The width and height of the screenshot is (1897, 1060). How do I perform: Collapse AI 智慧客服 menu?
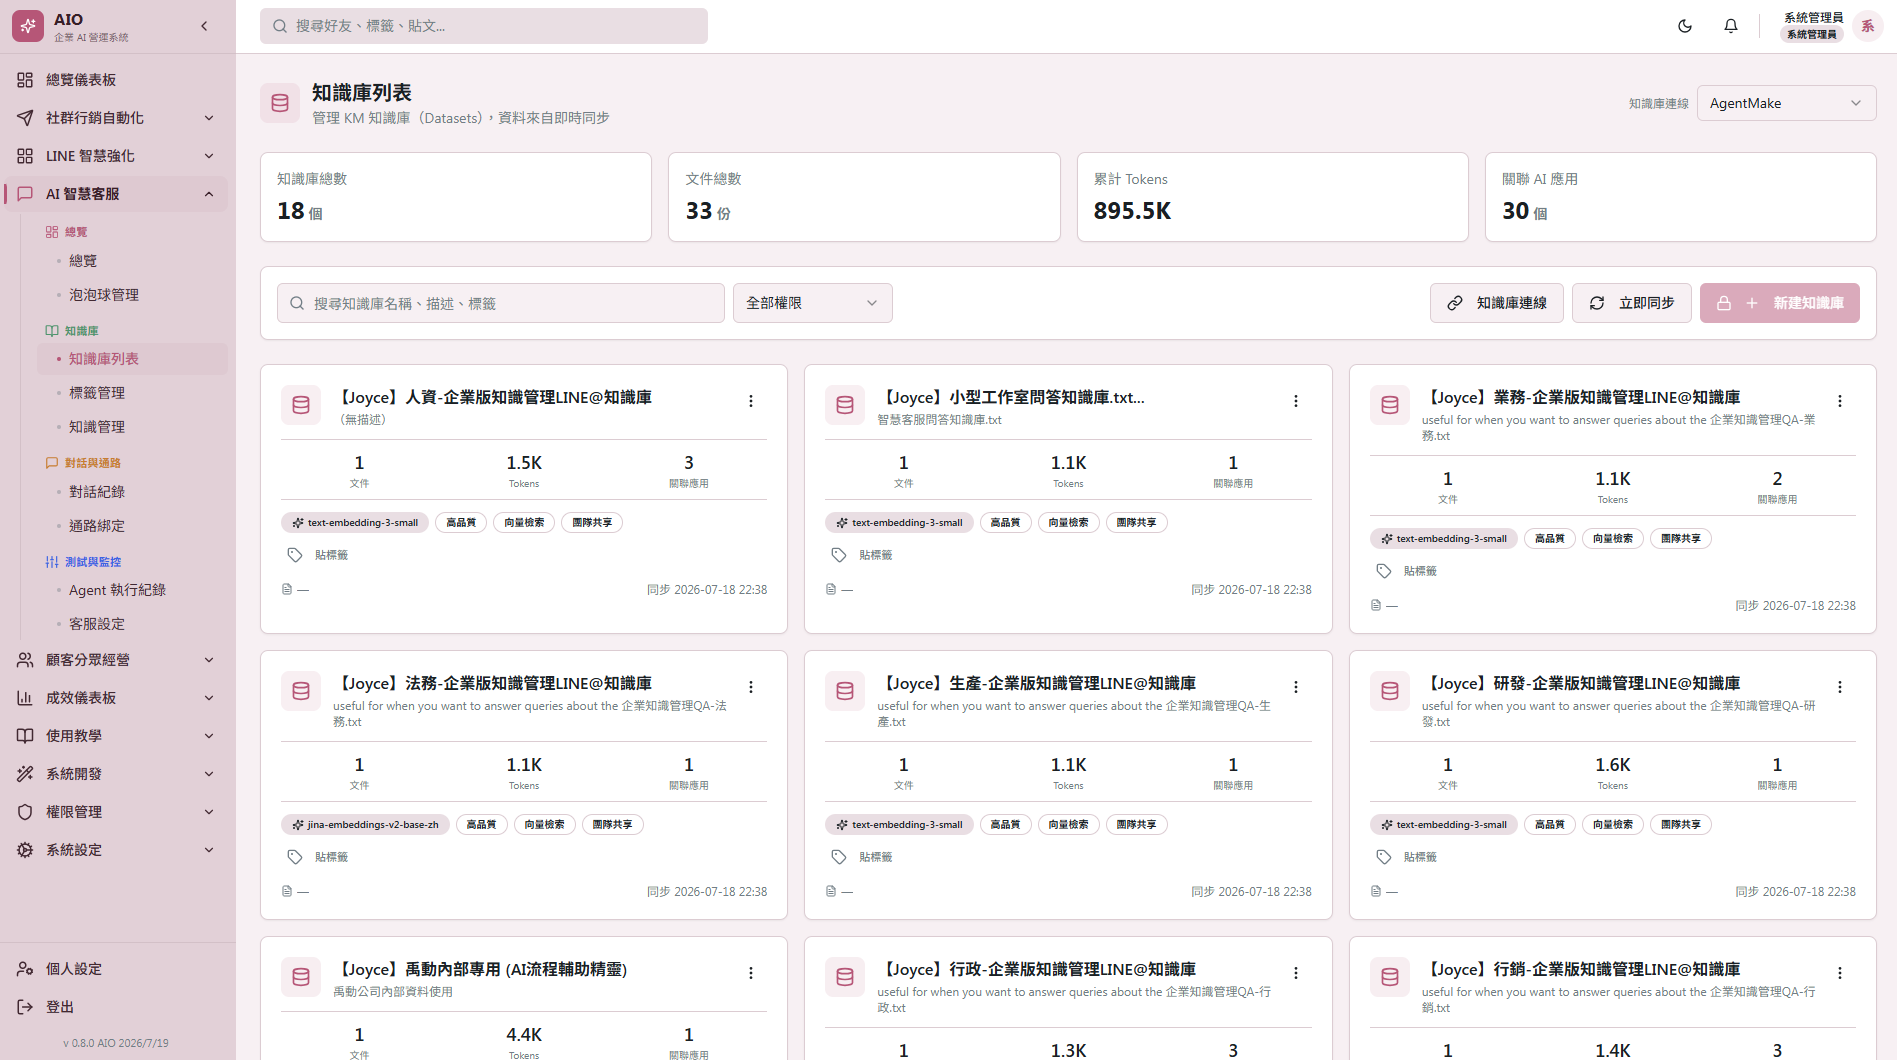[116, 194]
